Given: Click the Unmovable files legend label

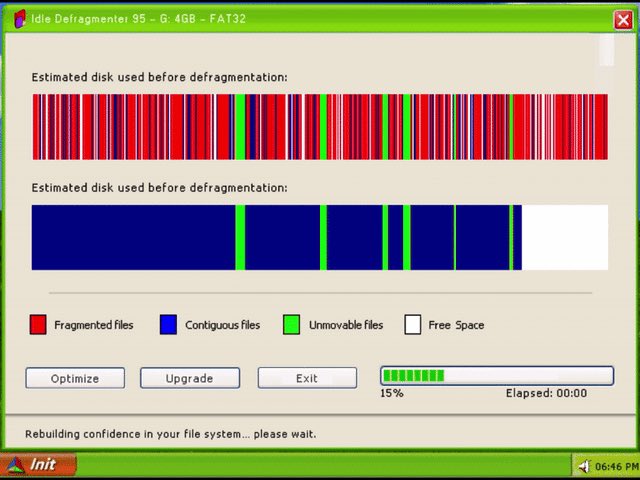Looking at the screenshot, I should 346,325.
